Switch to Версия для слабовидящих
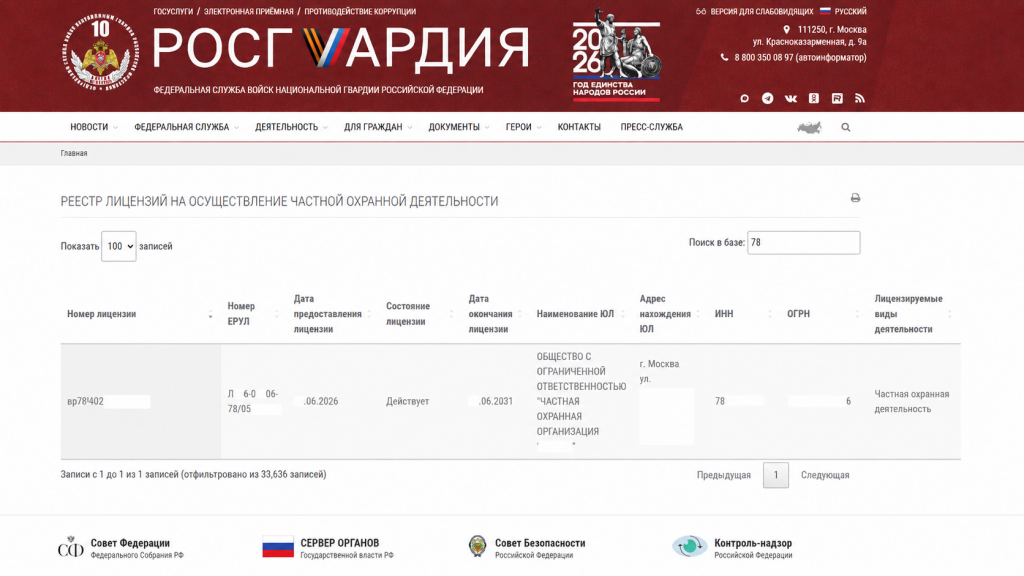Viewport: 1024px width, 576px height. 761,12
